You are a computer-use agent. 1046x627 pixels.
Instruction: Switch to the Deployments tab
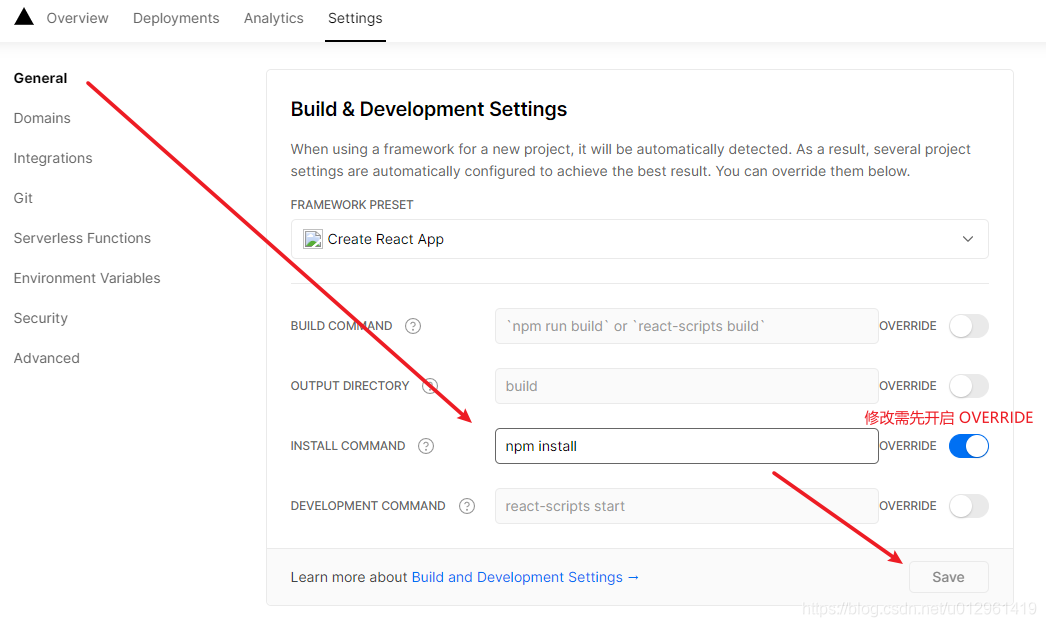[176, 18]
